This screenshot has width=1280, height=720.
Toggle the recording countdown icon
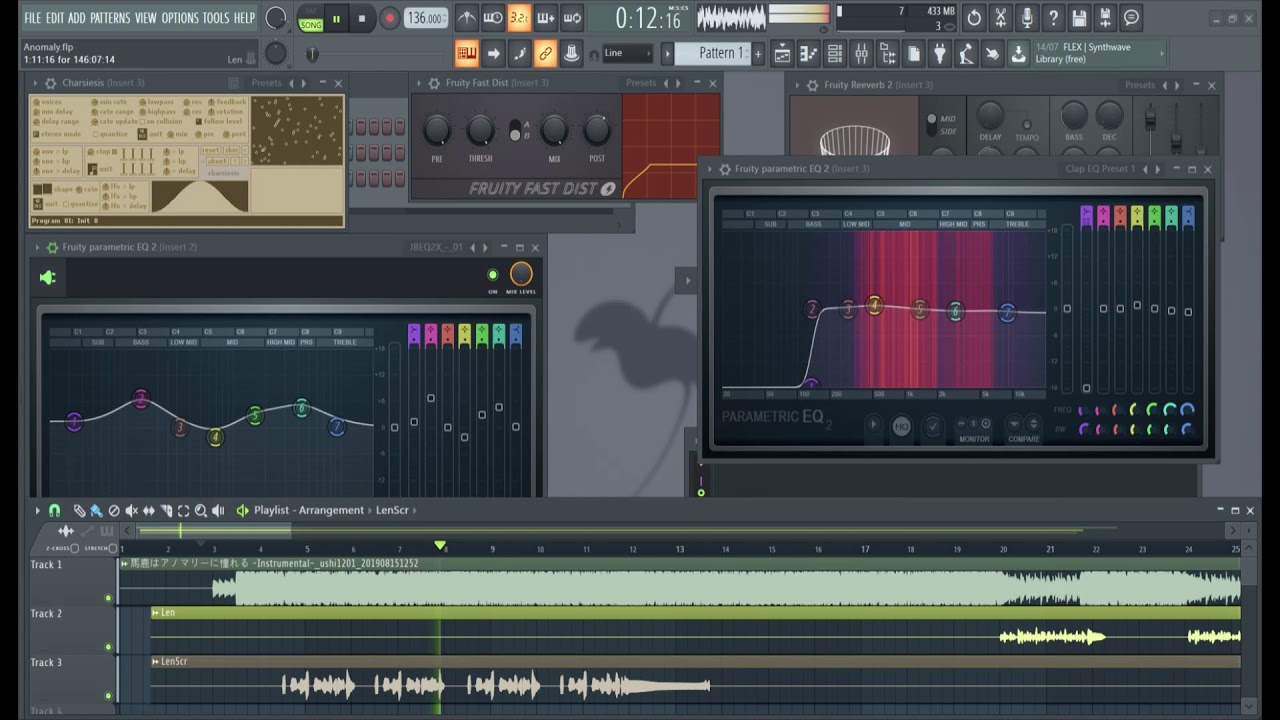pos(519,18)
